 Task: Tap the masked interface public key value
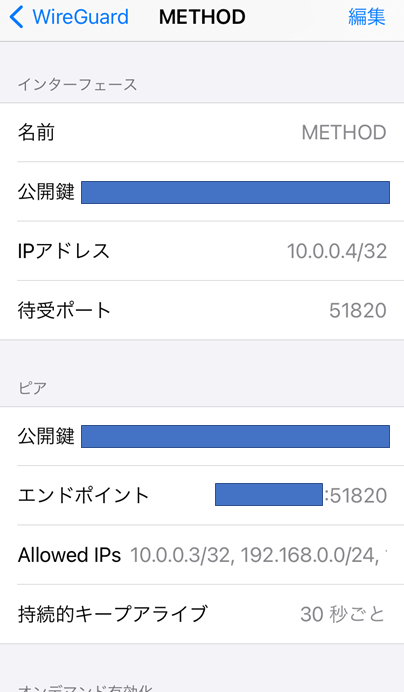(235, 192)
